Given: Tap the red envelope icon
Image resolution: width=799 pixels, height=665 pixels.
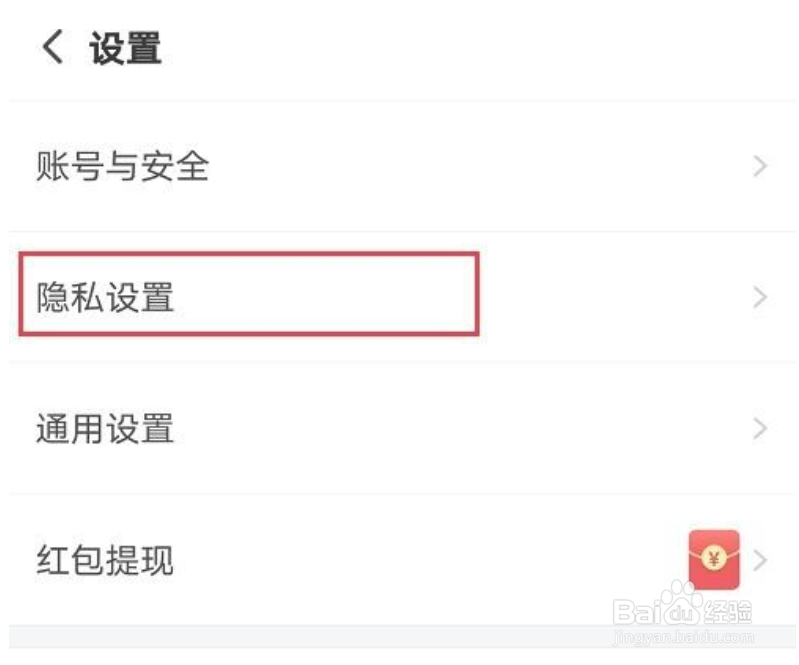Looking at the screenshot, I should (714, 559).
